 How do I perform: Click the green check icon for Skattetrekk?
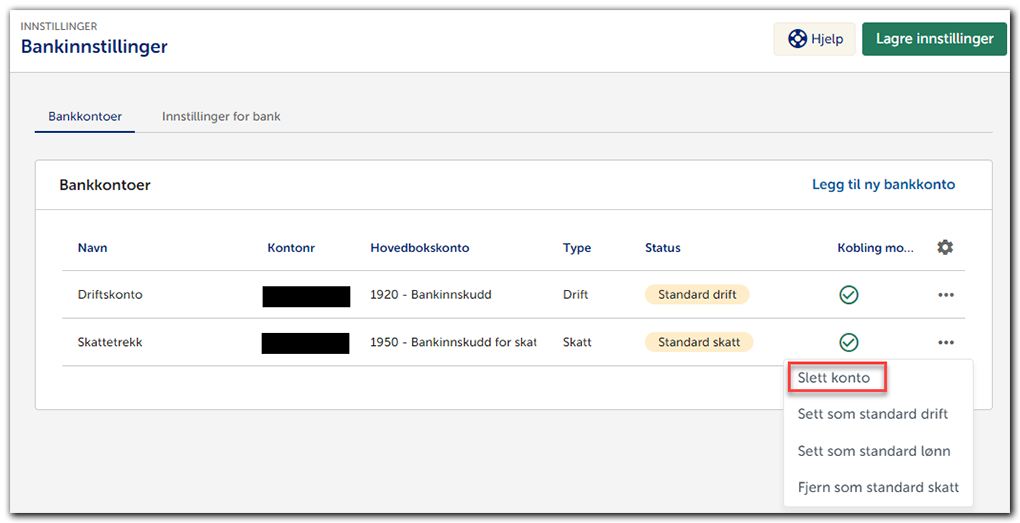pos(848,342)
